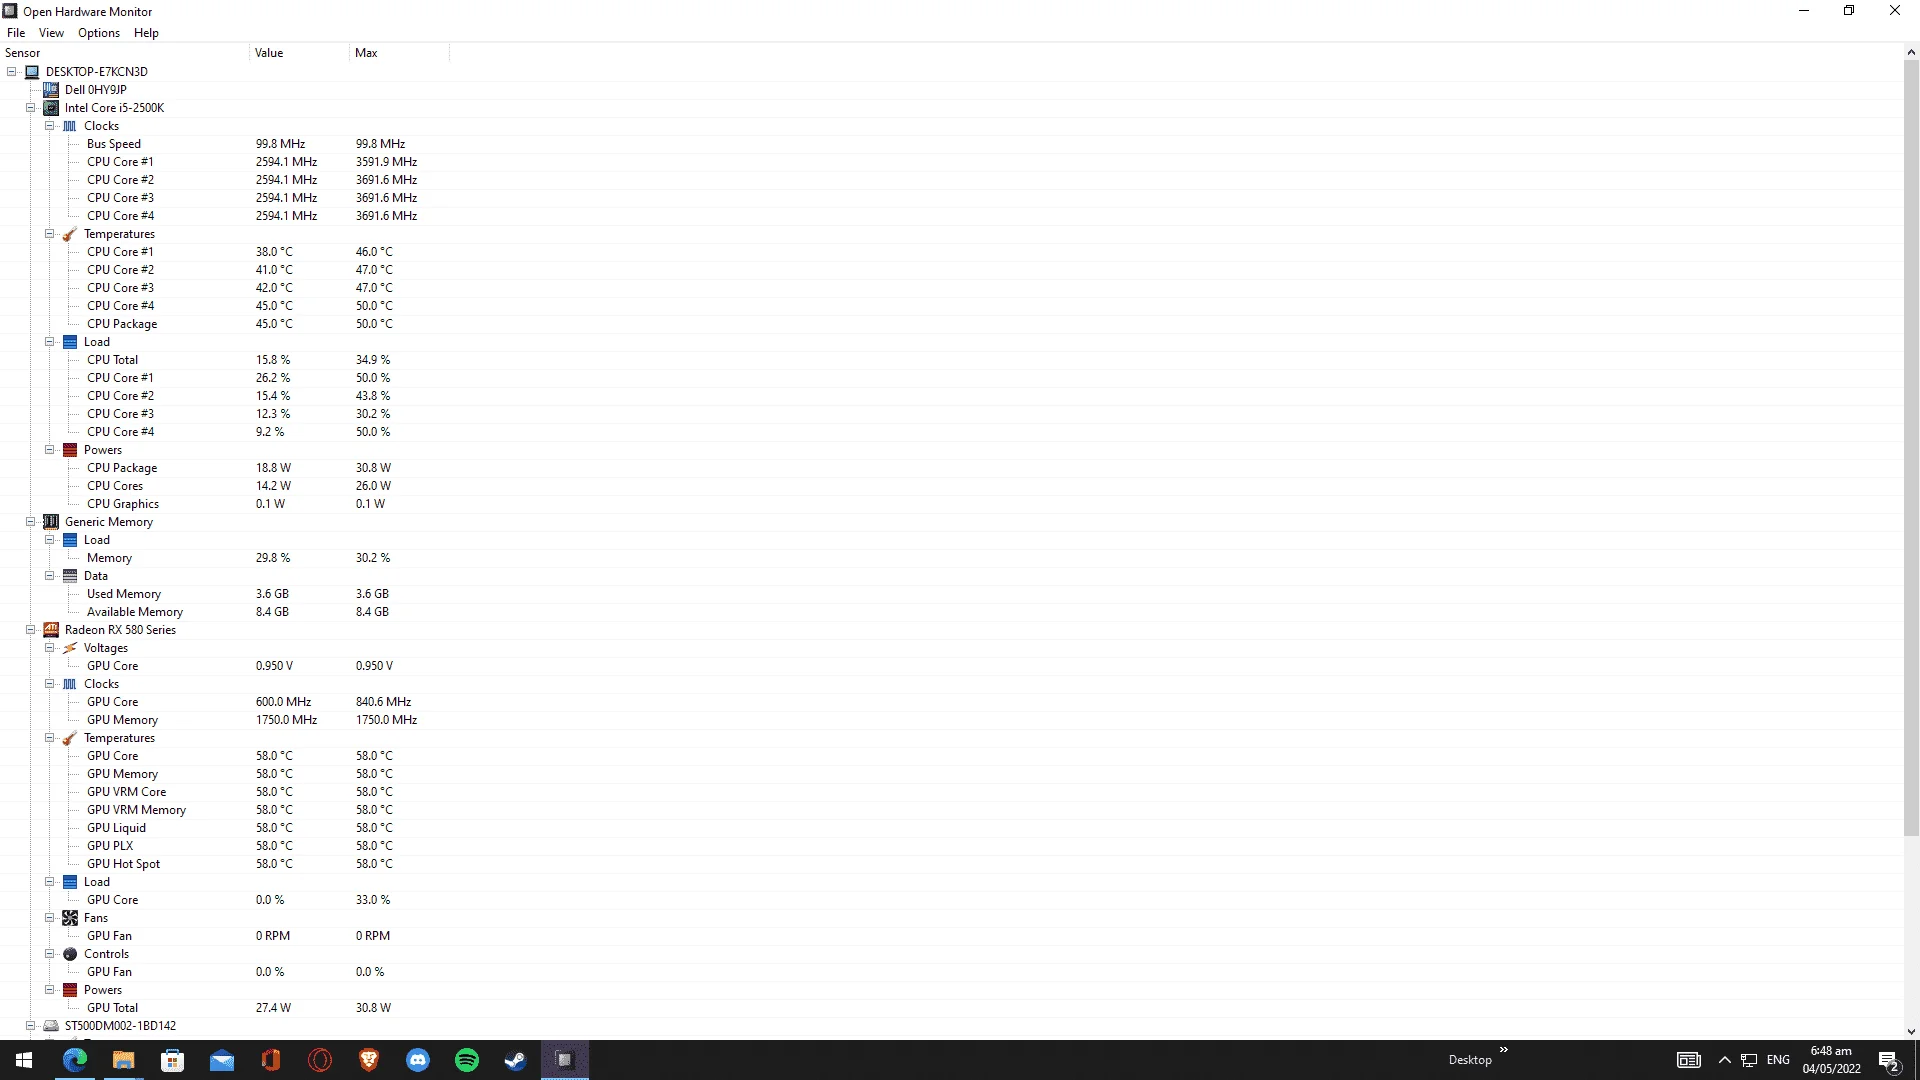Click the GPU Powers group icon
Screen dimensions: 1920x1080
[x=70, y=990]
